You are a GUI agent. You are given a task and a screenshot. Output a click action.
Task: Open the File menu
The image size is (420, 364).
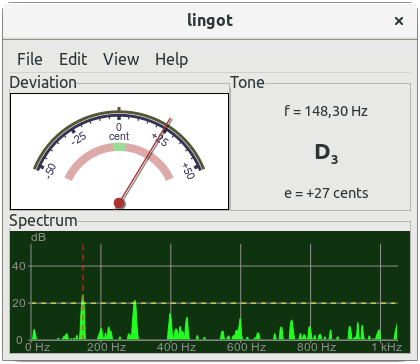[x=30, y=59]
